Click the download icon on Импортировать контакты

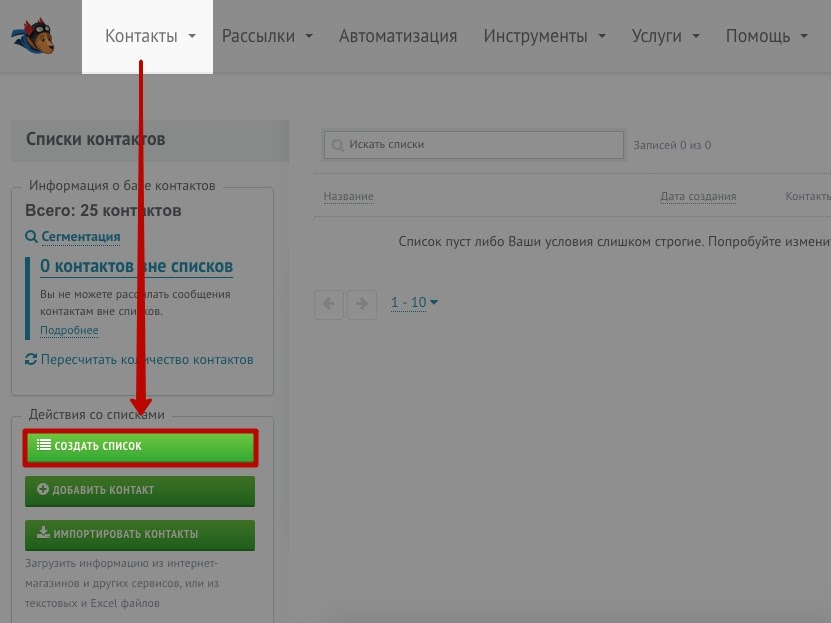pyautogui.click(x=43, y=532)
